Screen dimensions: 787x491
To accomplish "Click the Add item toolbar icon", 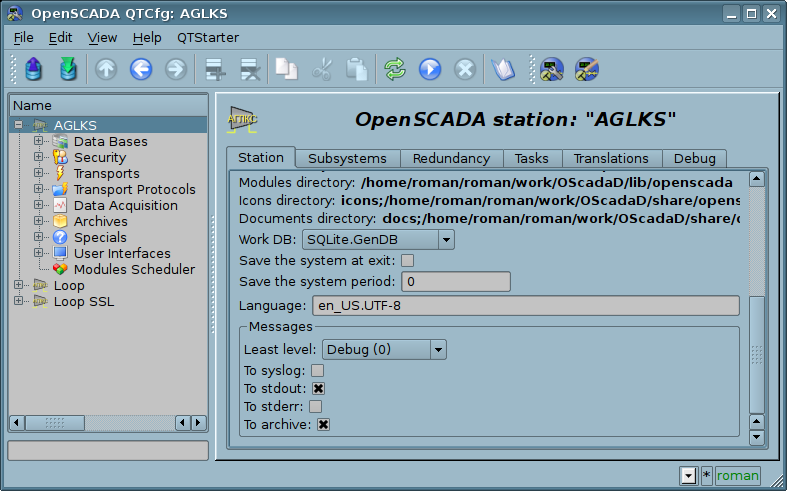I will [x=212, y=69].
